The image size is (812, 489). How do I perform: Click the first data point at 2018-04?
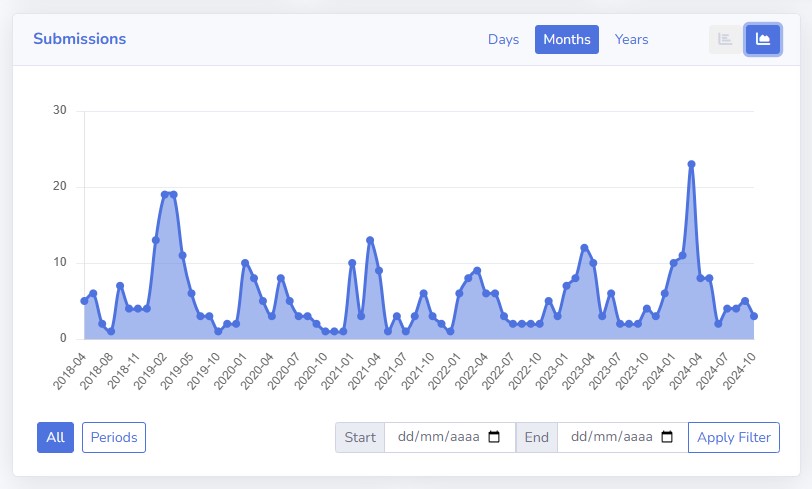tap(84, 301)
